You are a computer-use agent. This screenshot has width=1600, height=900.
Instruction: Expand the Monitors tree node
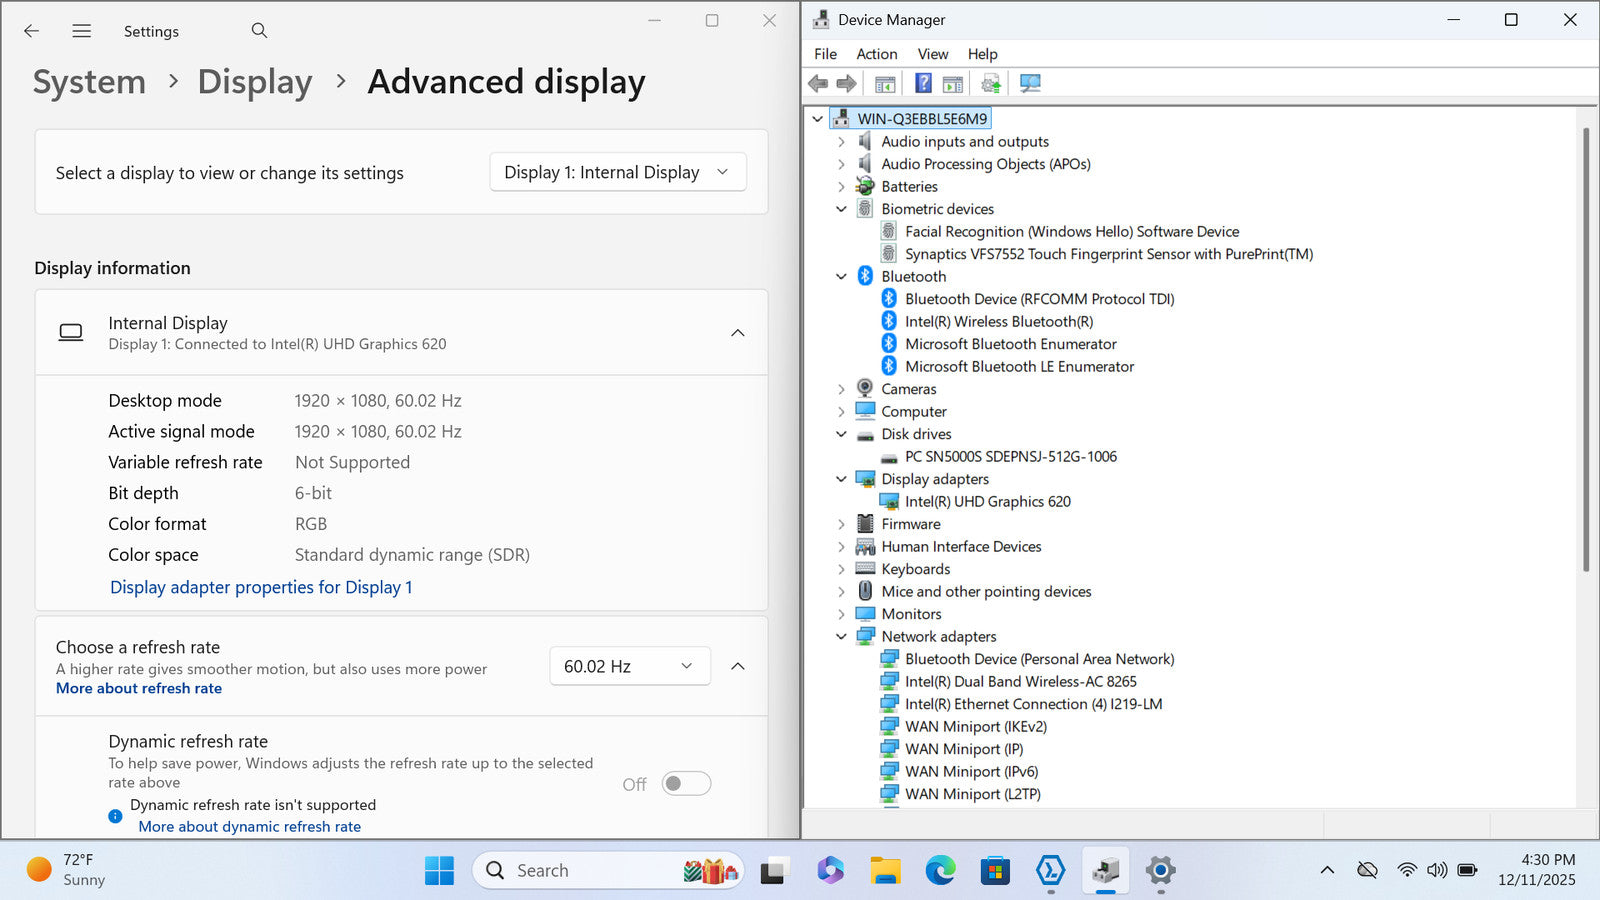click(x=841, y=614)
